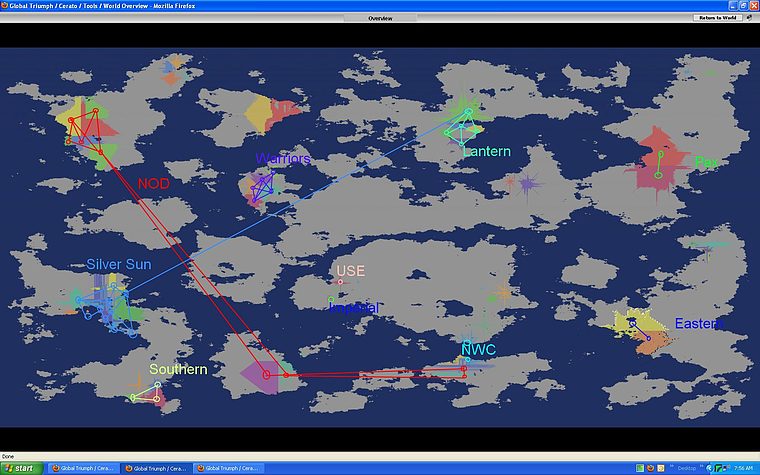Click the USE alliance label

click(x=350, y=271)
